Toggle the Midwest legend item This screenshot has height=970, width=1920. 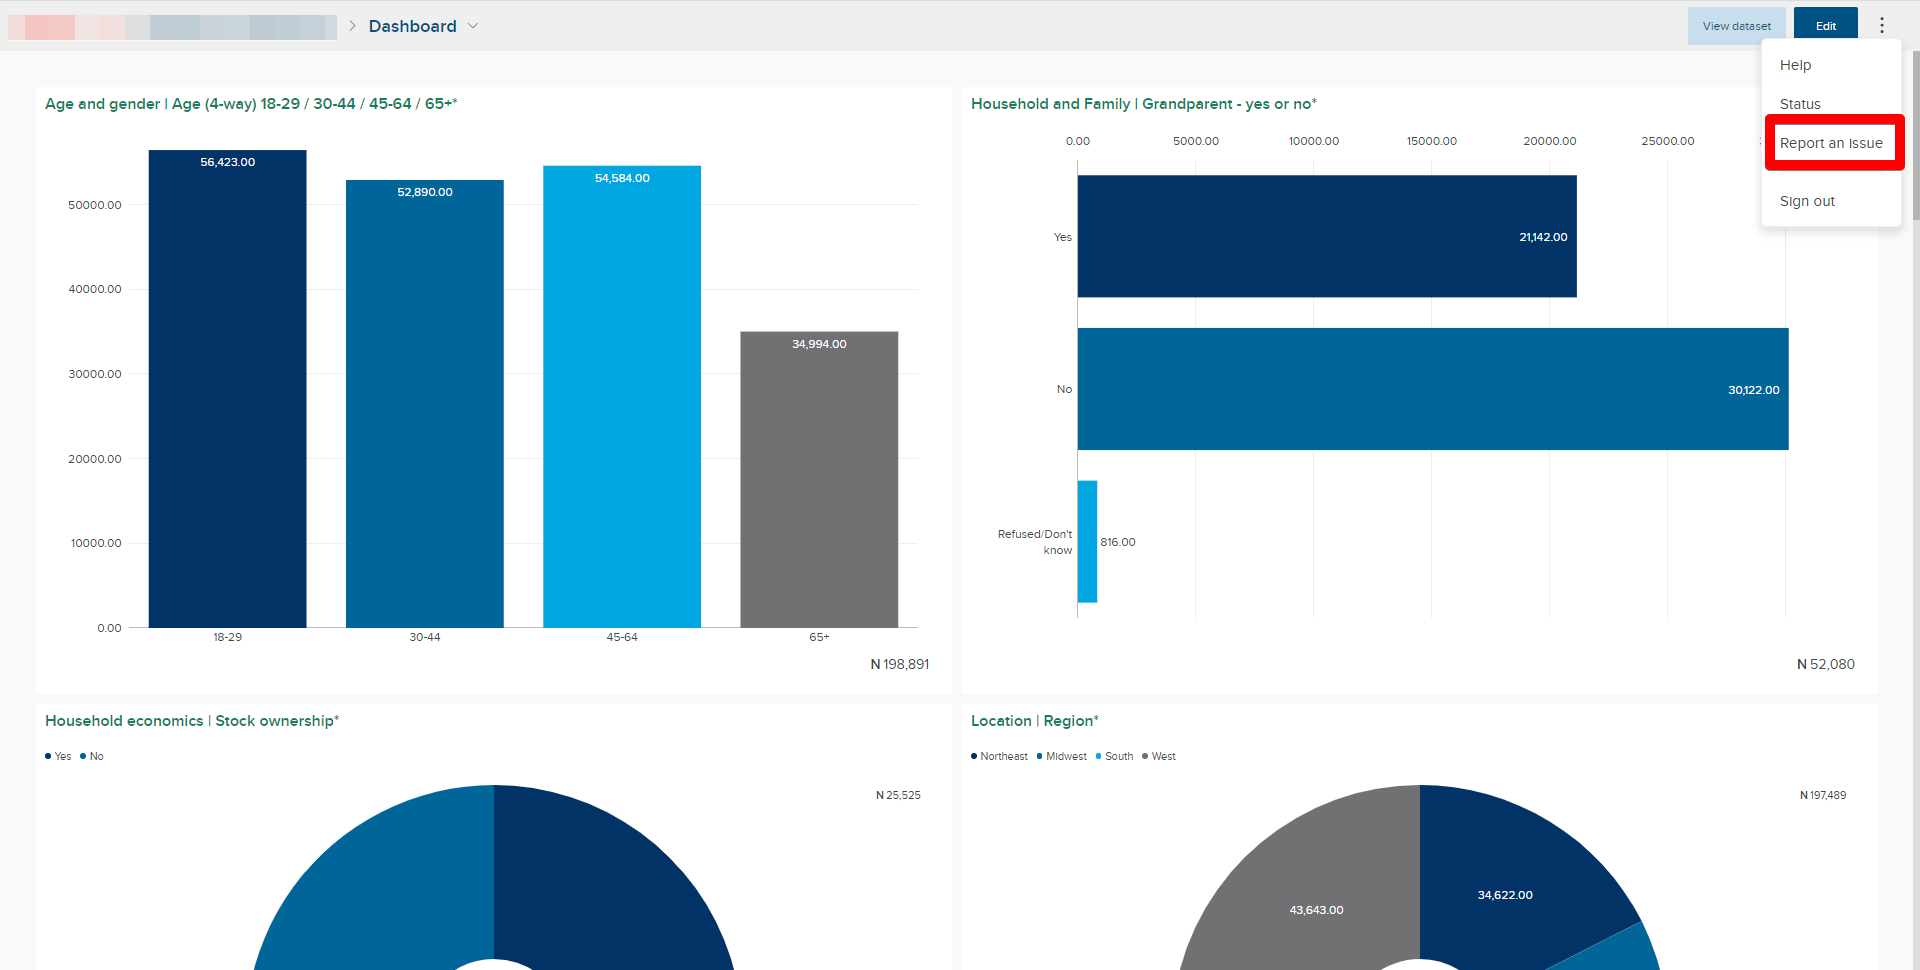point(1062,756)
